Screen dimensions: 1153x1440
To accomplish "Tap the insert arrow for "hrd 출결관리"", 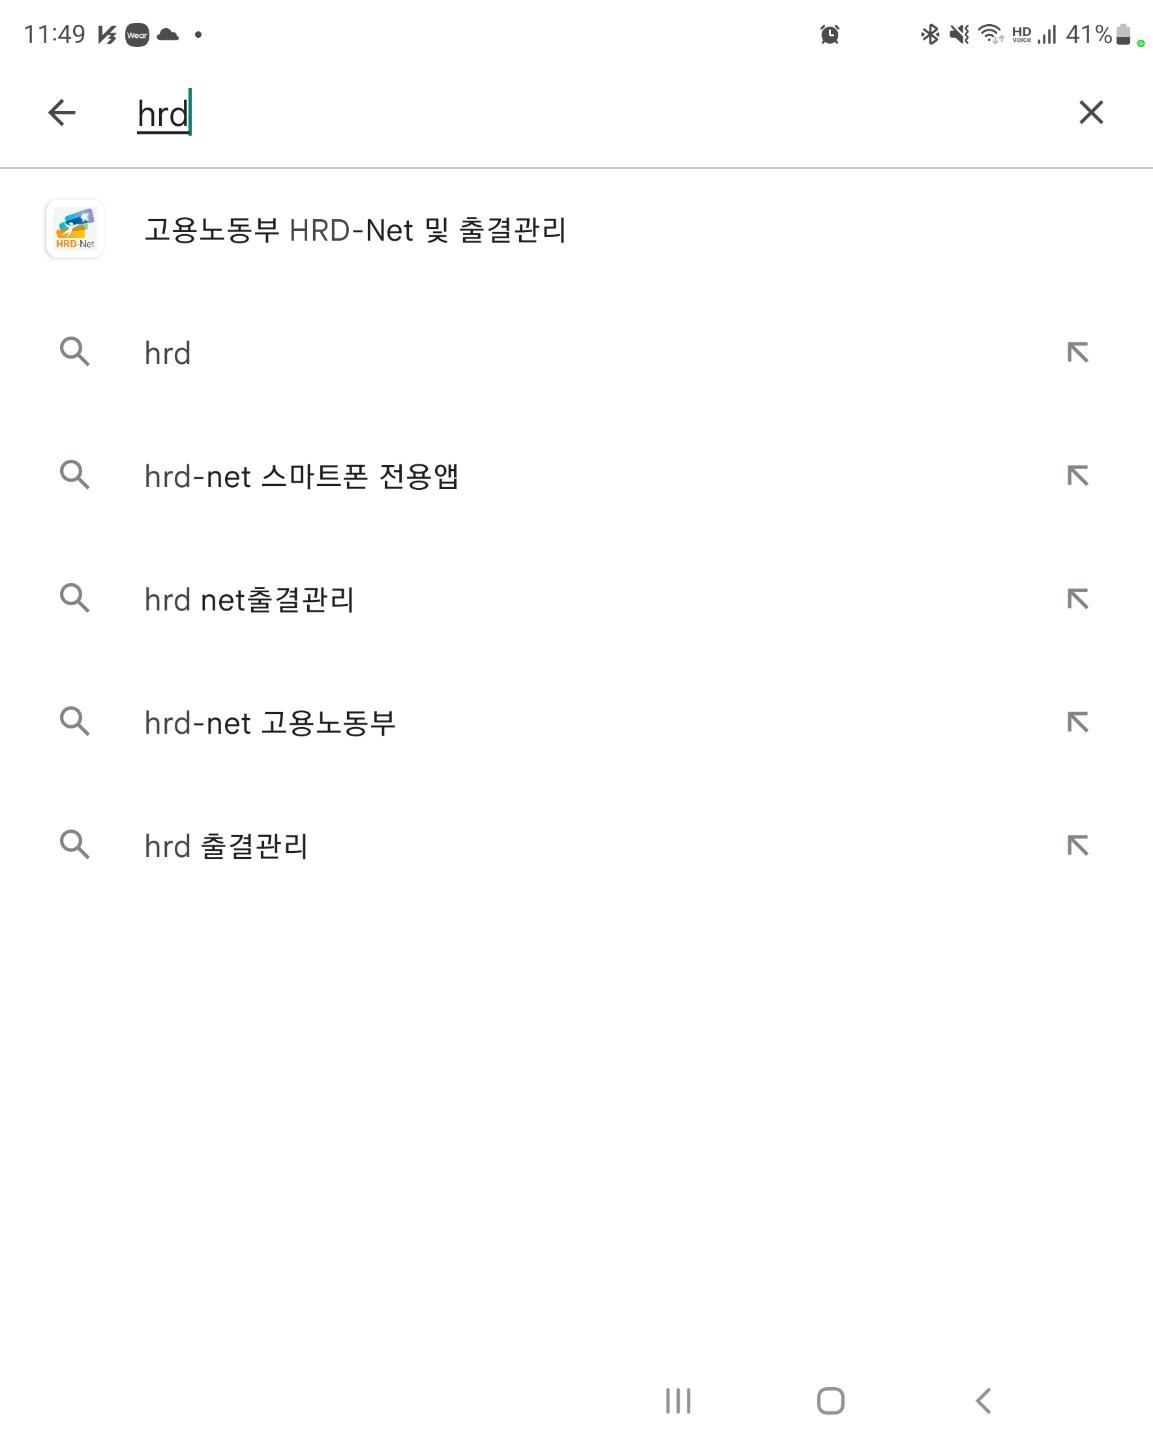I will (x=1077, y=845).
